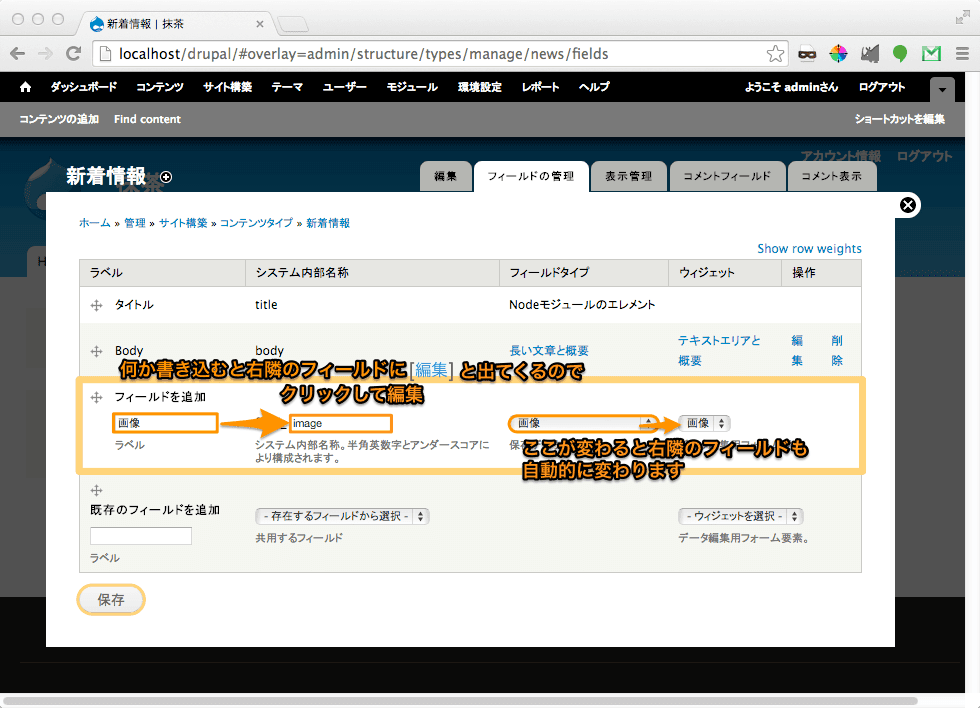Open the field type dropdown showing 画像

click(582, 423)
